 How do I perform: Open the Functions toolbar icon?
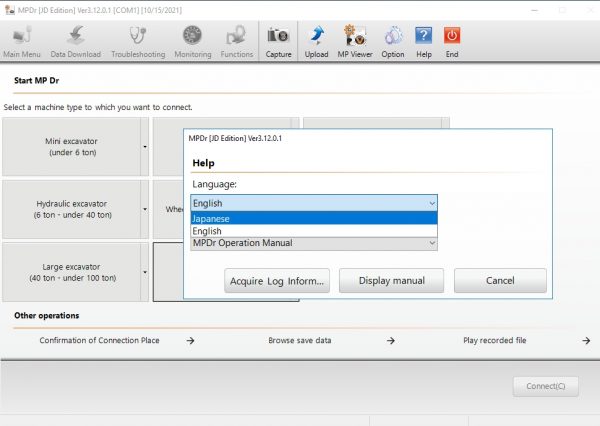tap(236, 41)
